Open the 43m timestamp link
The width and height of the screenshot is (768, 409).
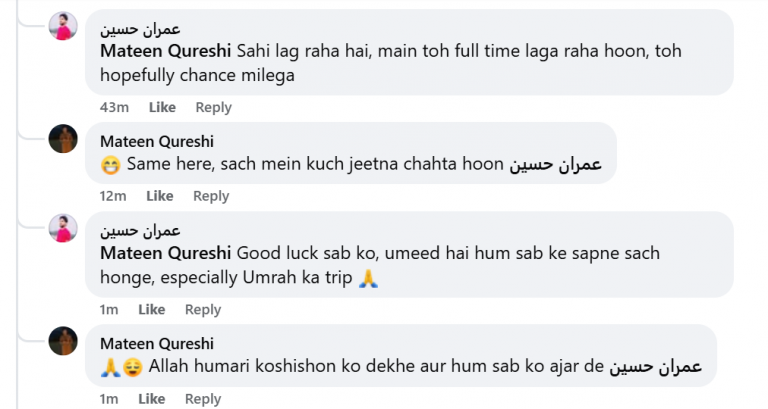coord(114,107)
